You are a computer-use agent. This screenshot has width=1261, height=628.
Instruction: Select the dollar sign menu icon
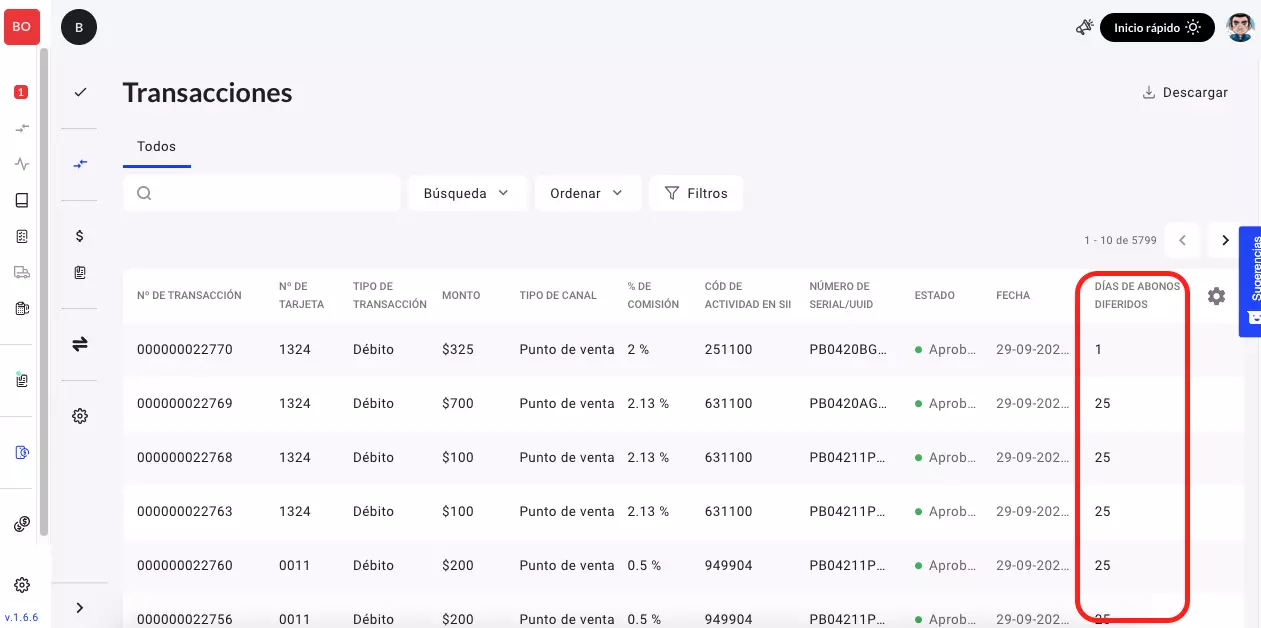pyautogui.click(x=80, y=236)
